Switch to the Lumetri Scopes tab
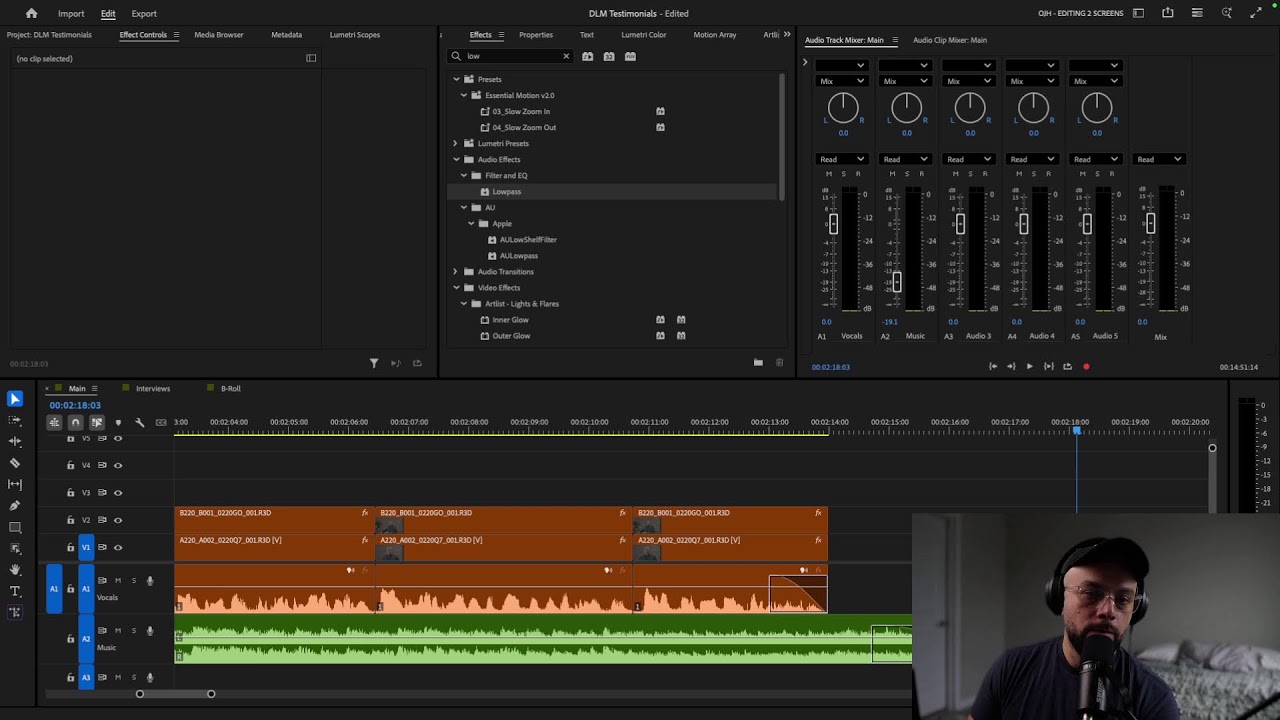 pos(355,35)
